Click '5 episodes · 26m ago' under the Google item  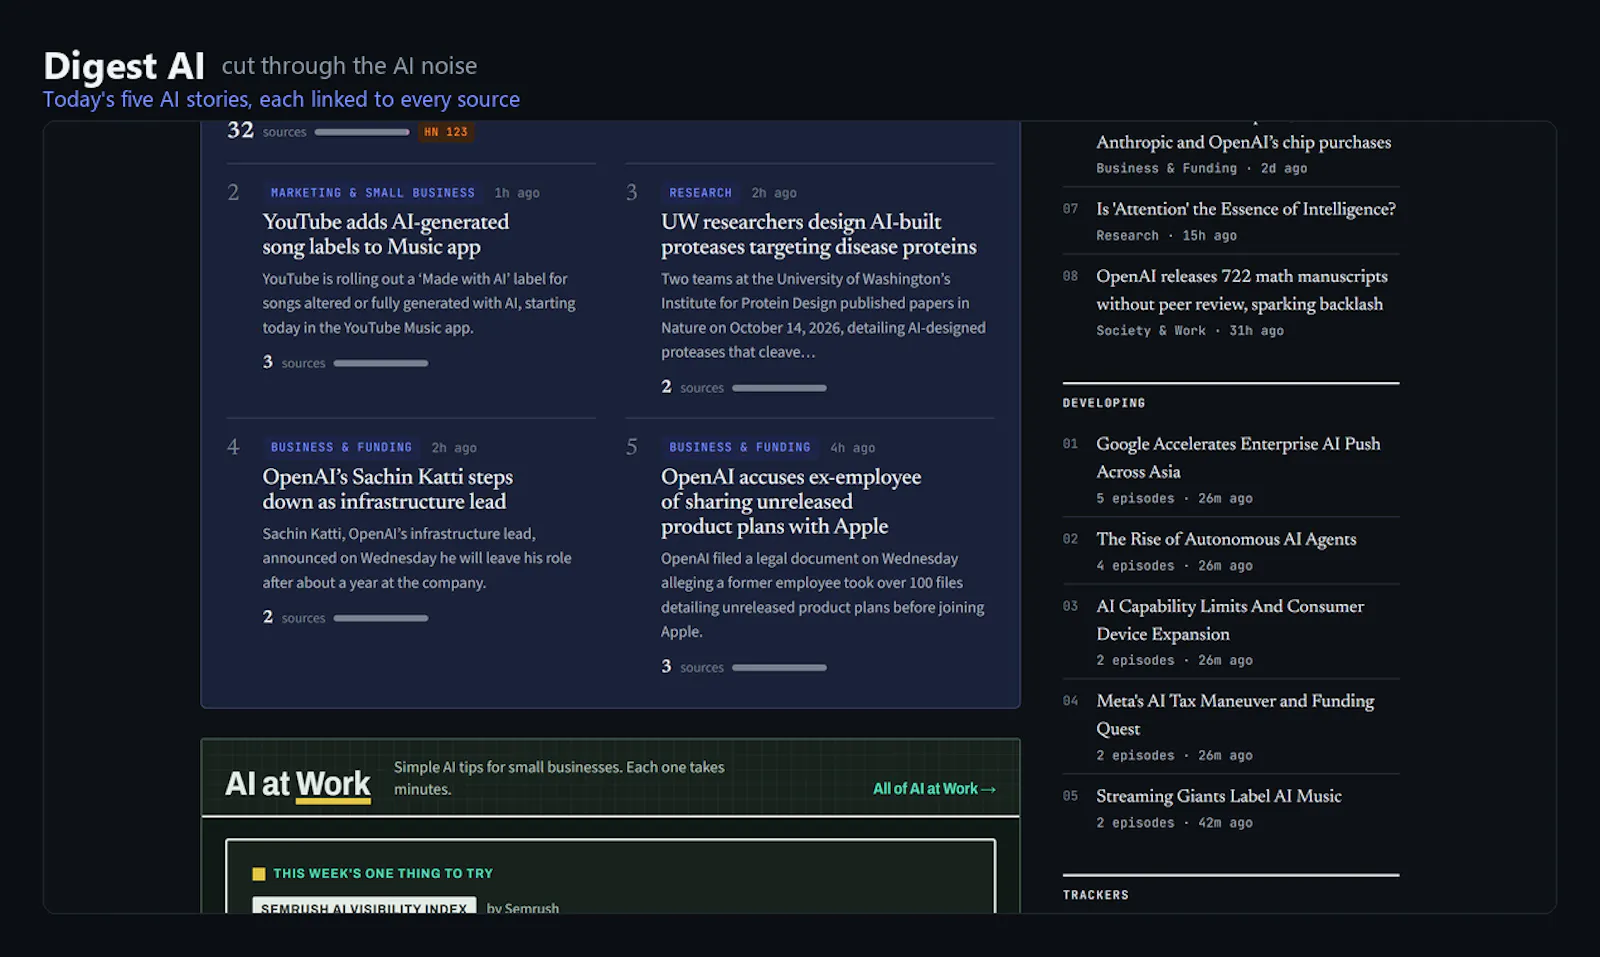(x=1174, y=498)
